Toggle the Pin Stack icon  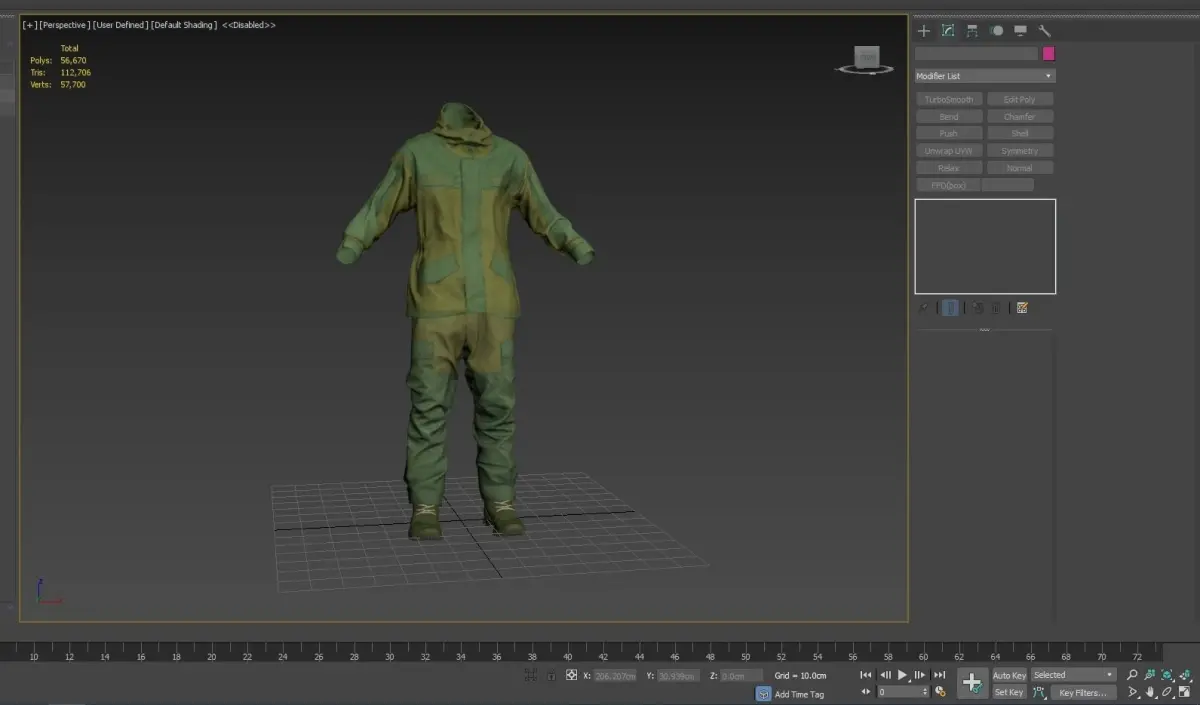click(923, 308)
